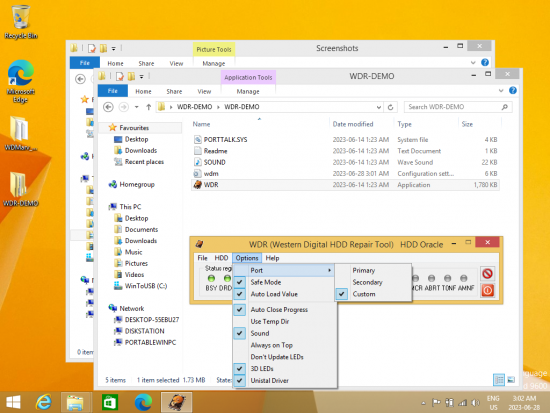Open WDR File menu
550x413 pixels.
point(202,258)
